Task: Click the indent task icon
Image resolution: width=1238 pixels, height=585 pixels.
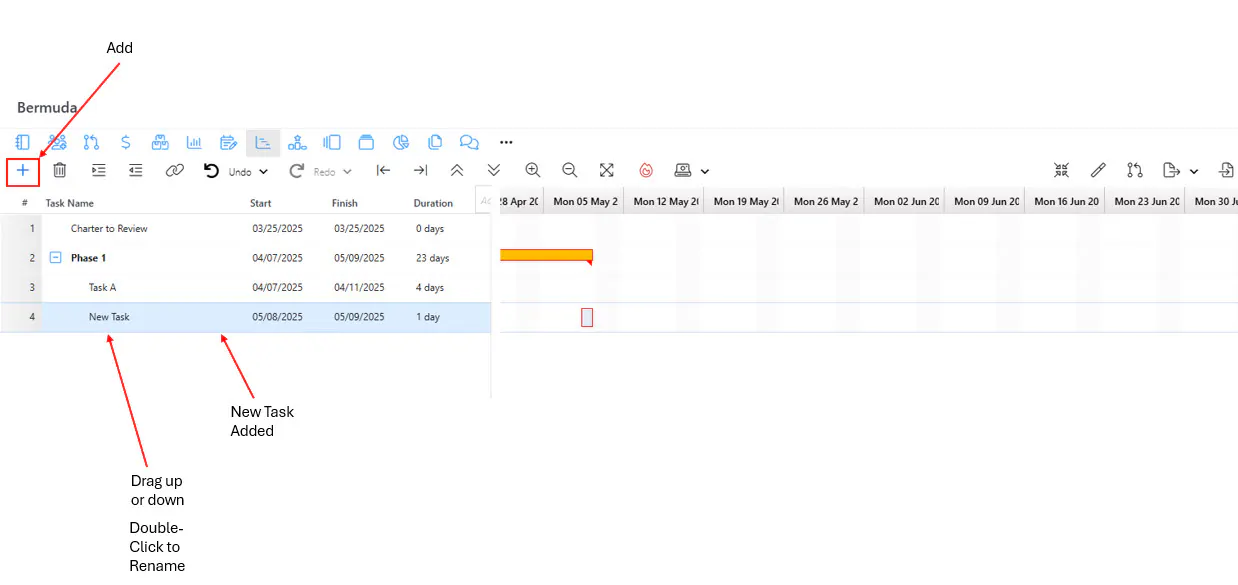Action: point(98,171)
